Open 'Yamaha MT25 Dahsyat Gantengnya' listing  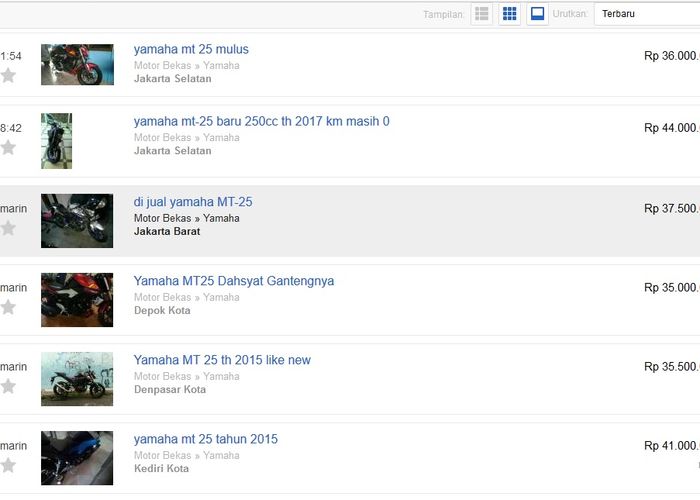tap(234, 281)
